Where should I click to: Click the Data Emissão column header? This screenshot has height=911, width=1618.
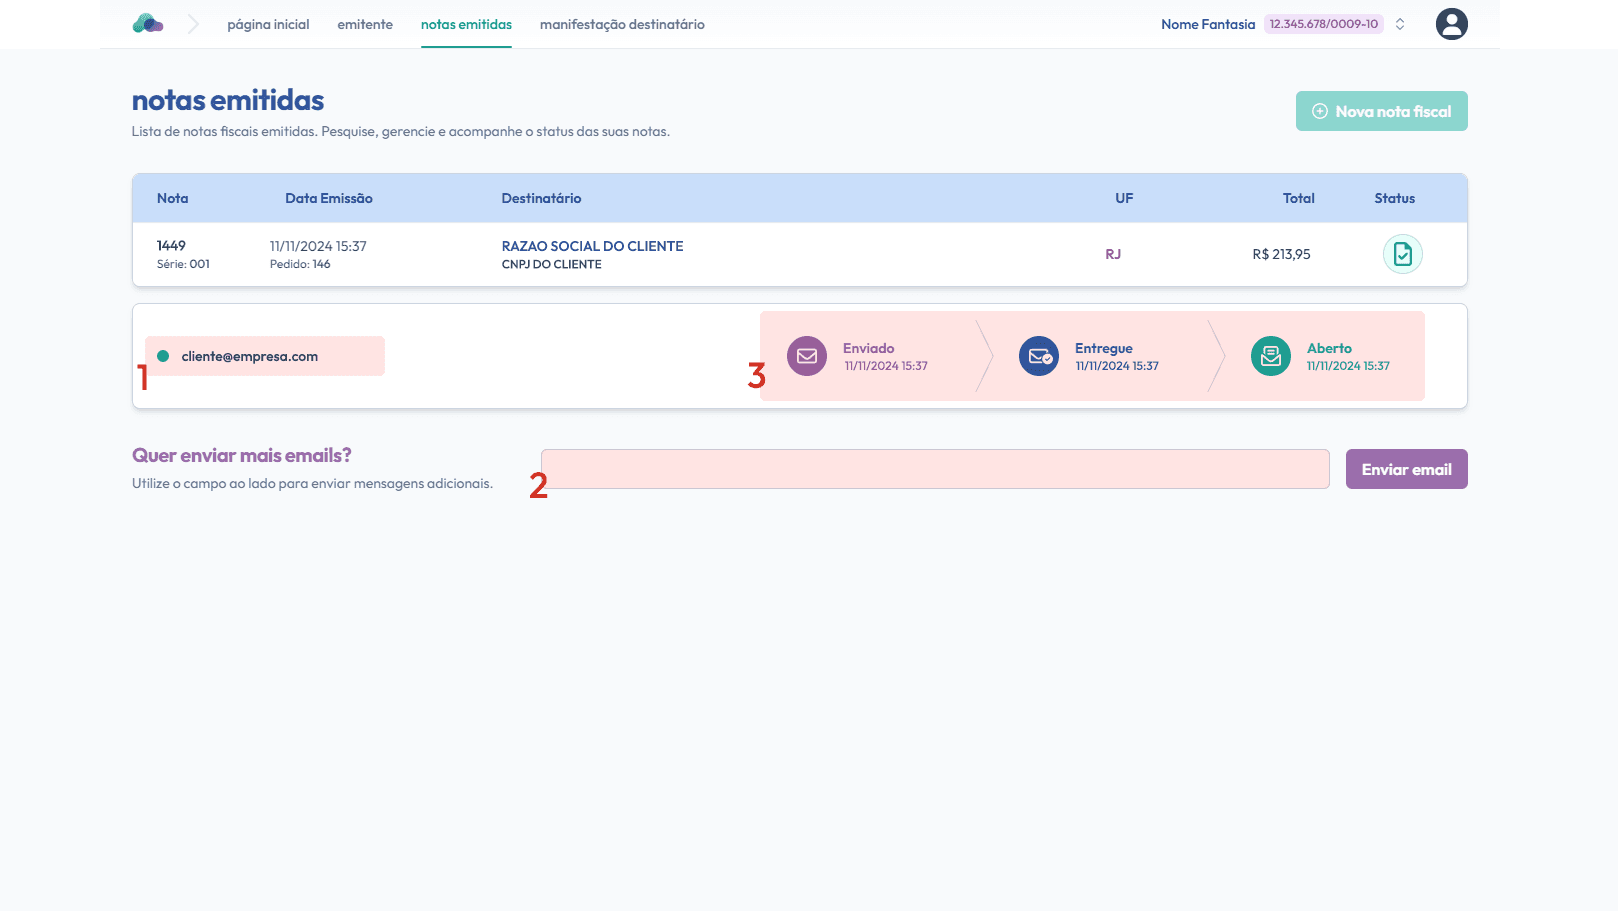[328, 198]
